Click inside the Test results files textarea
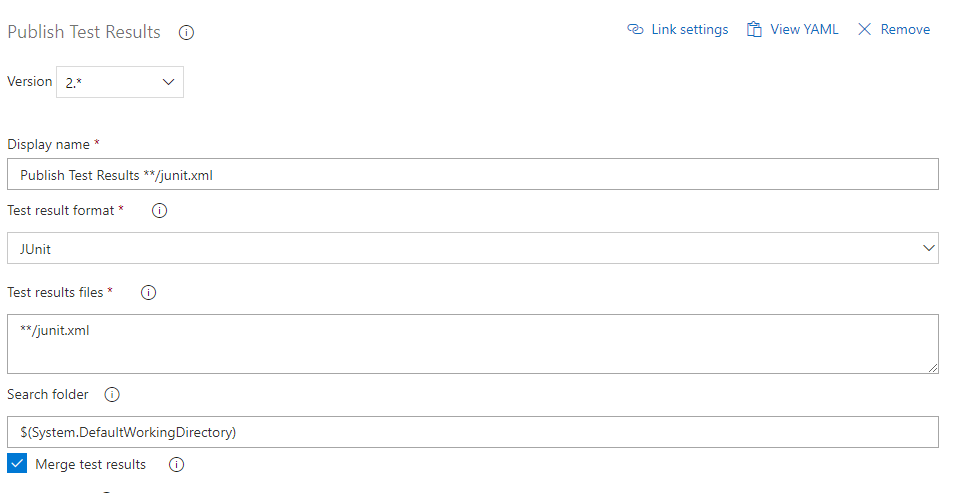The width and height of the screenshot is (954, 493). pyautogui.click(x=472, y=344)
